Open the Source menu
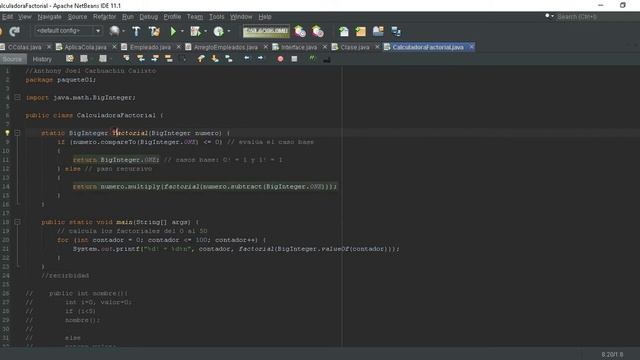Viewport: 640px width, 360px height. 77,17
